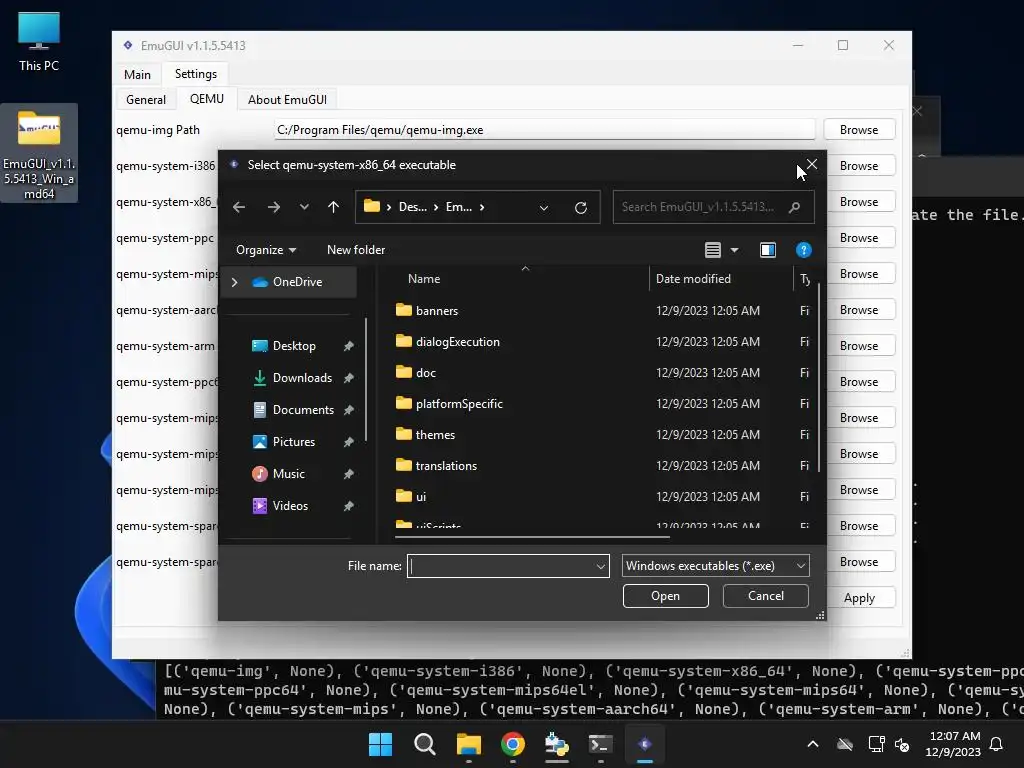Click the pin icon beside Documents

(x=349, y=410)
